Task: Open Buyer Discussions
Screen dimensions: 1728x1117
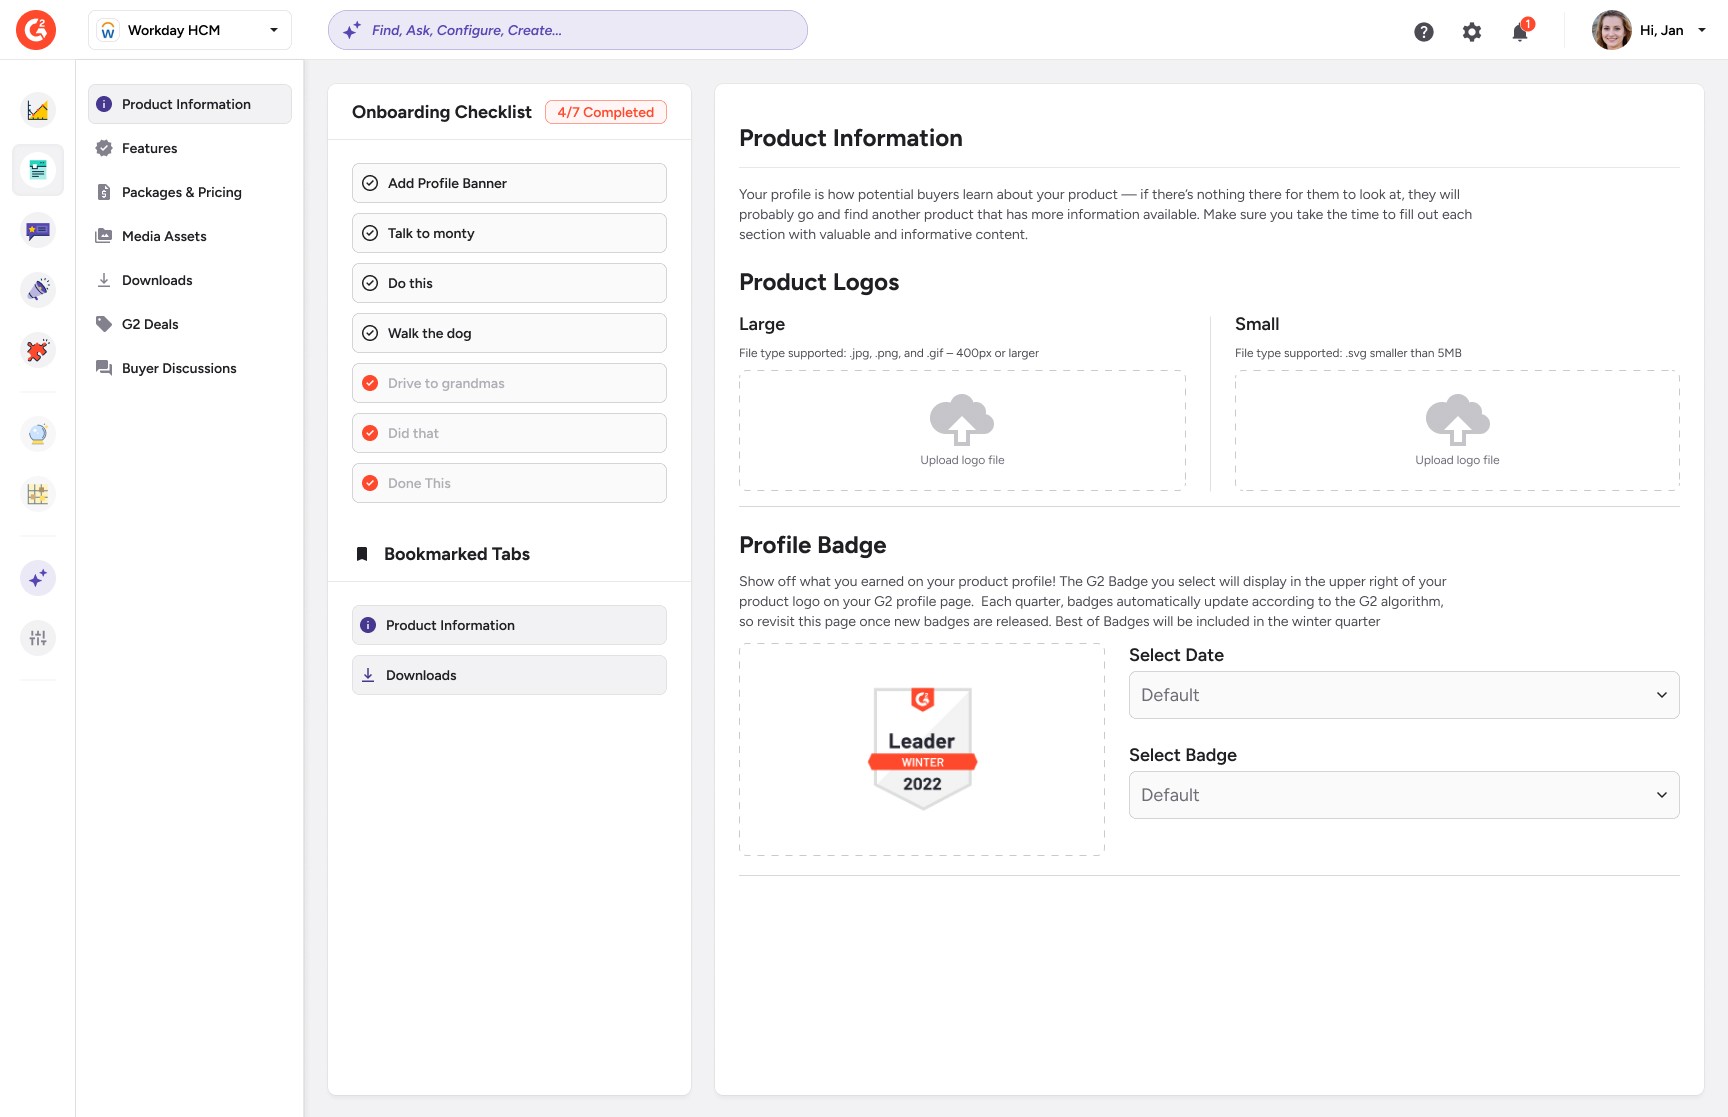Action: coord(190,368)
